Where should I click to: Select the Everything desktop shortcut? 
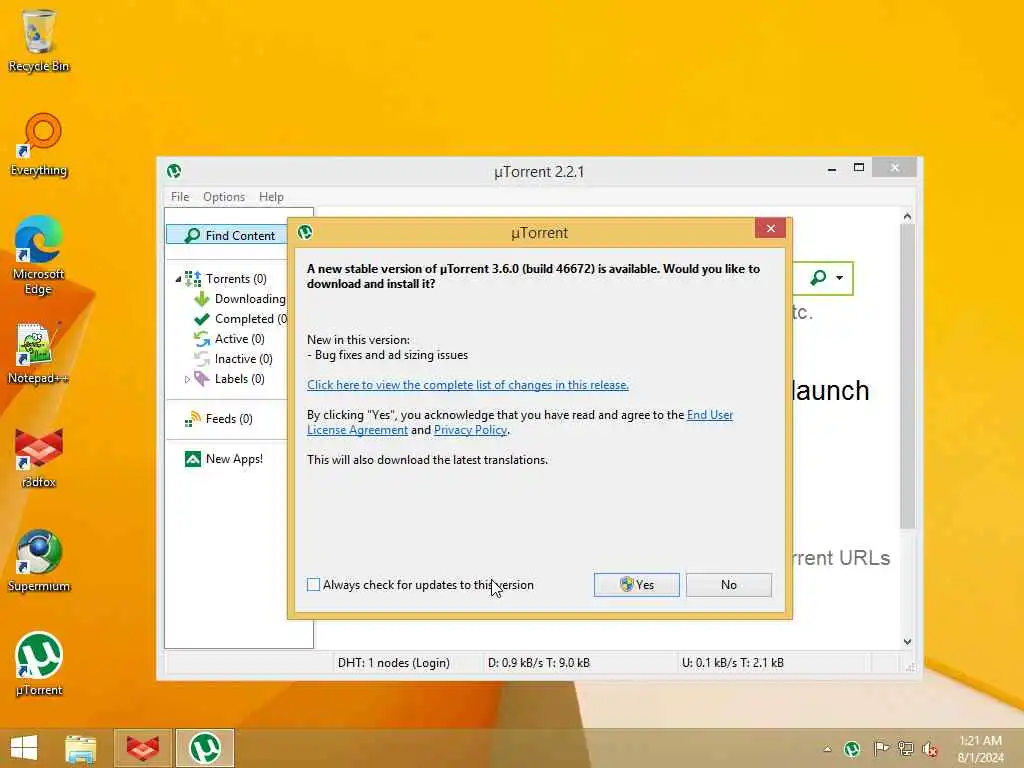(39, 145)
